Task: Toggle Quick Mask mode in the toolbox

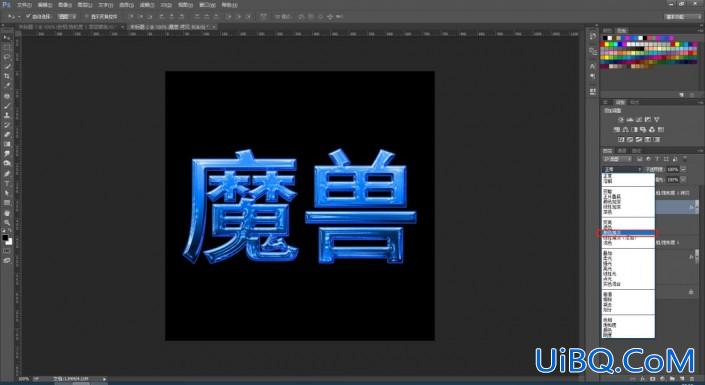Action: (x=7, y=251)
